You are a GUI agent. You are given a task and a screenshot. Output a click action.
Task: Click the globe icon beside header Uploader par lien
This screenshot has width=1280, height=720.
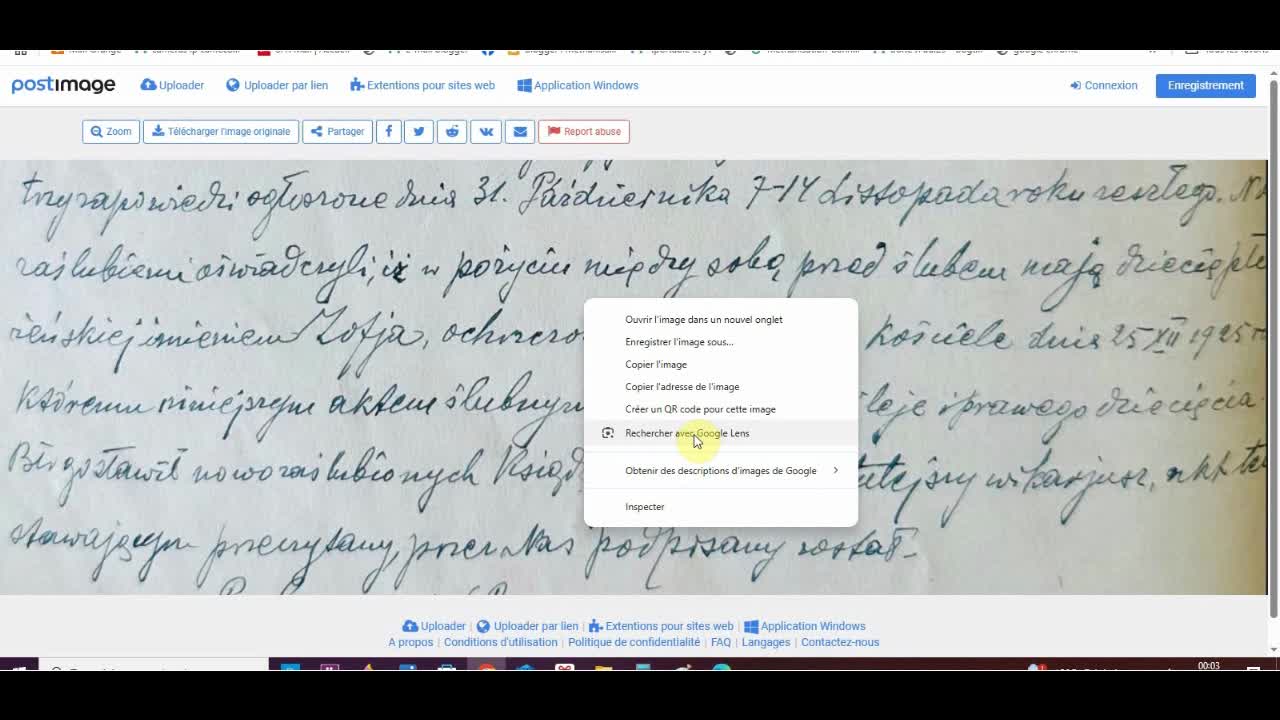(233, 85)
